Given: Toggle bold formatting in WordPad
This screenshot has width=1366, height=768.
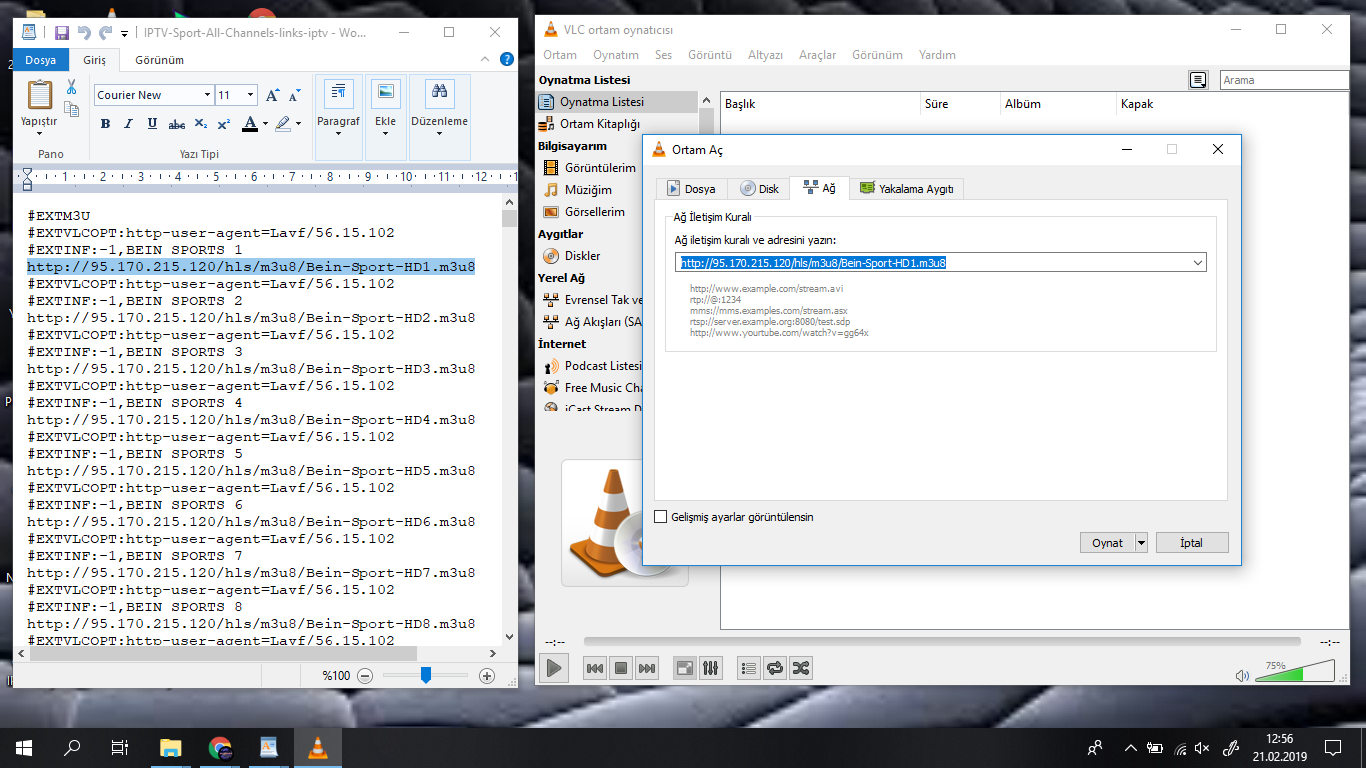Looking at the screenshot, I should (x=105, y=124).
